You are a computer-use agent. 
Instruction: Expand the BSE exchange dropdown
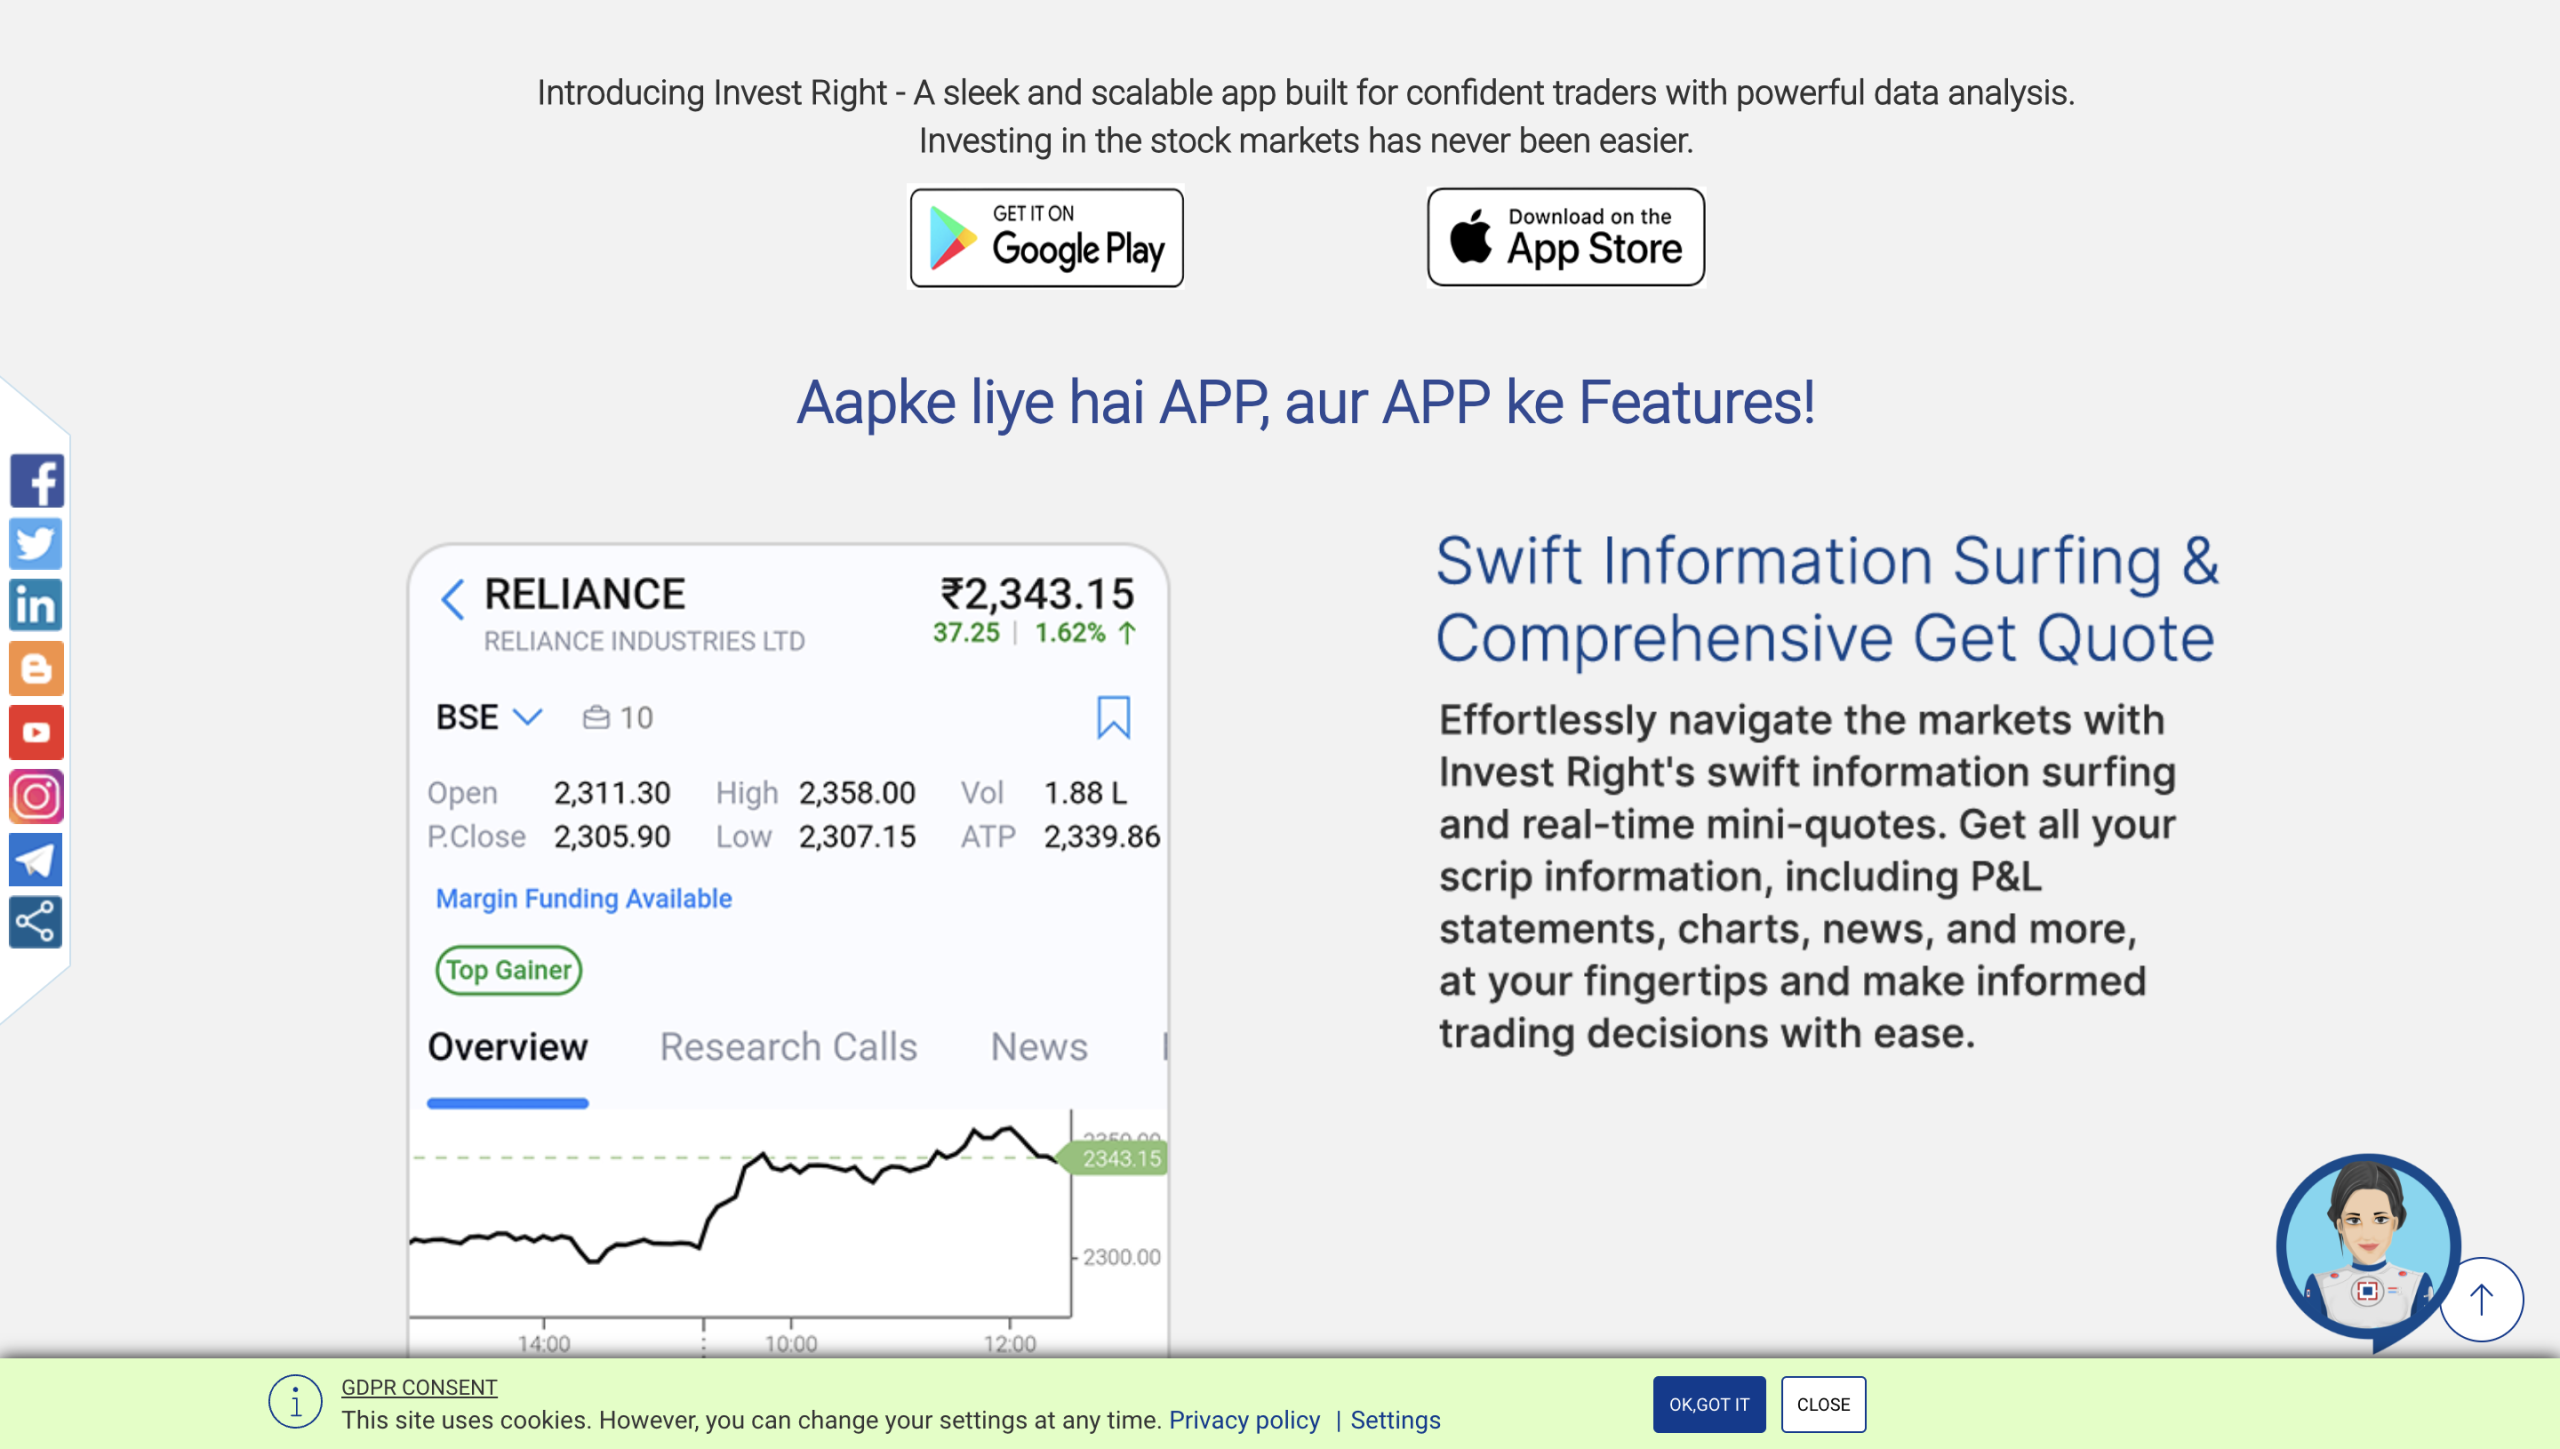489,717
